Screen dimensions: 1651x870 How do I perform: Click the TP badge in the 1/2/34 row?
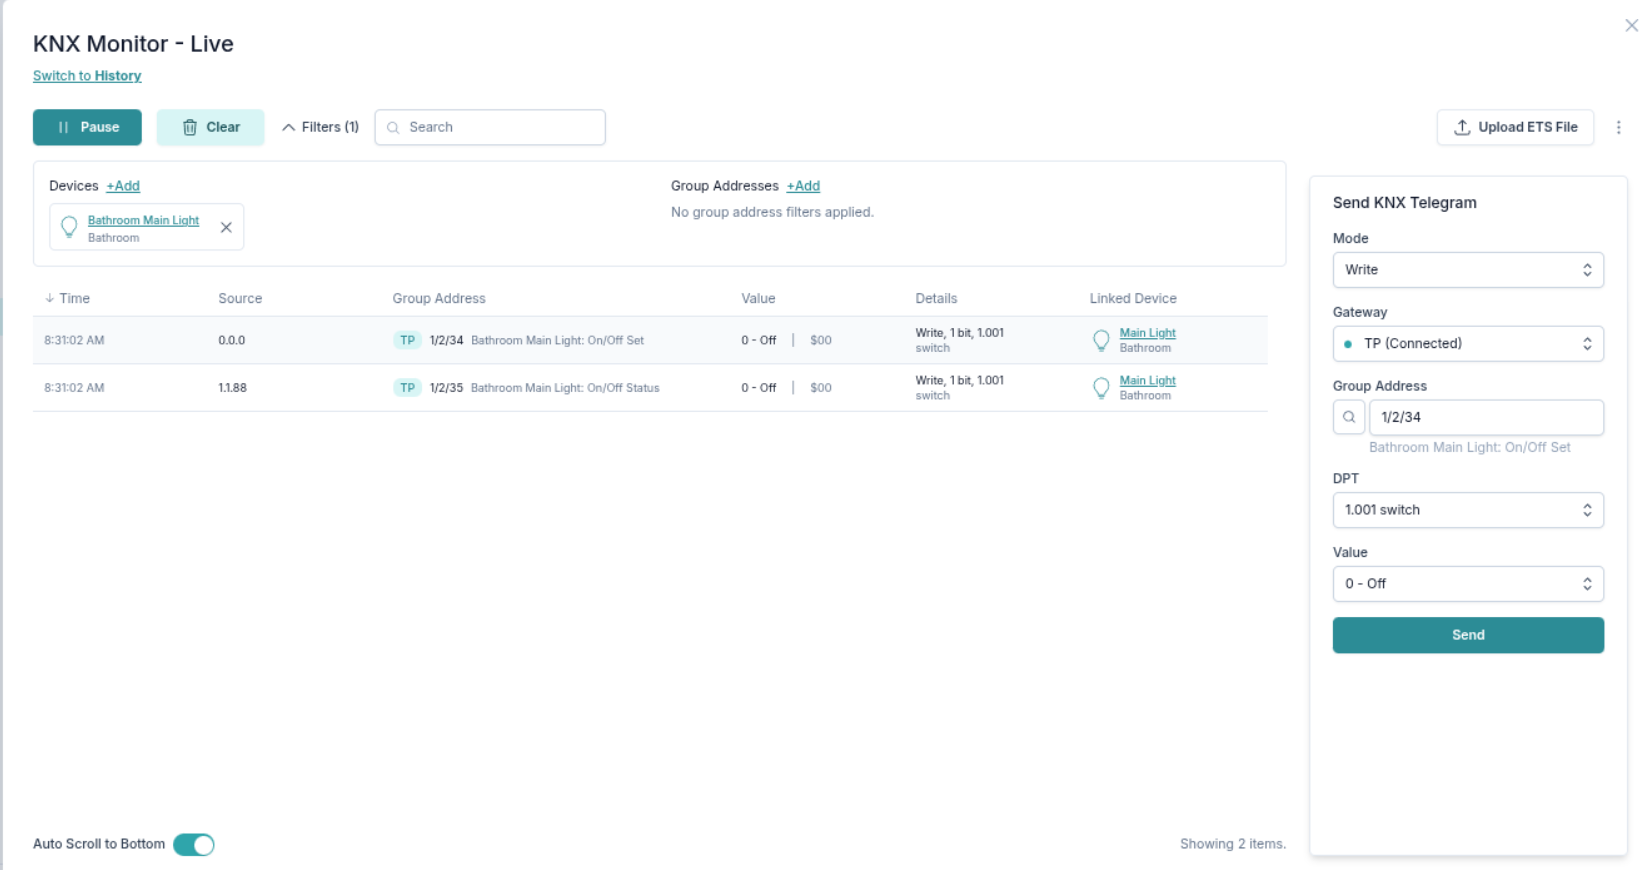[407, 340]
